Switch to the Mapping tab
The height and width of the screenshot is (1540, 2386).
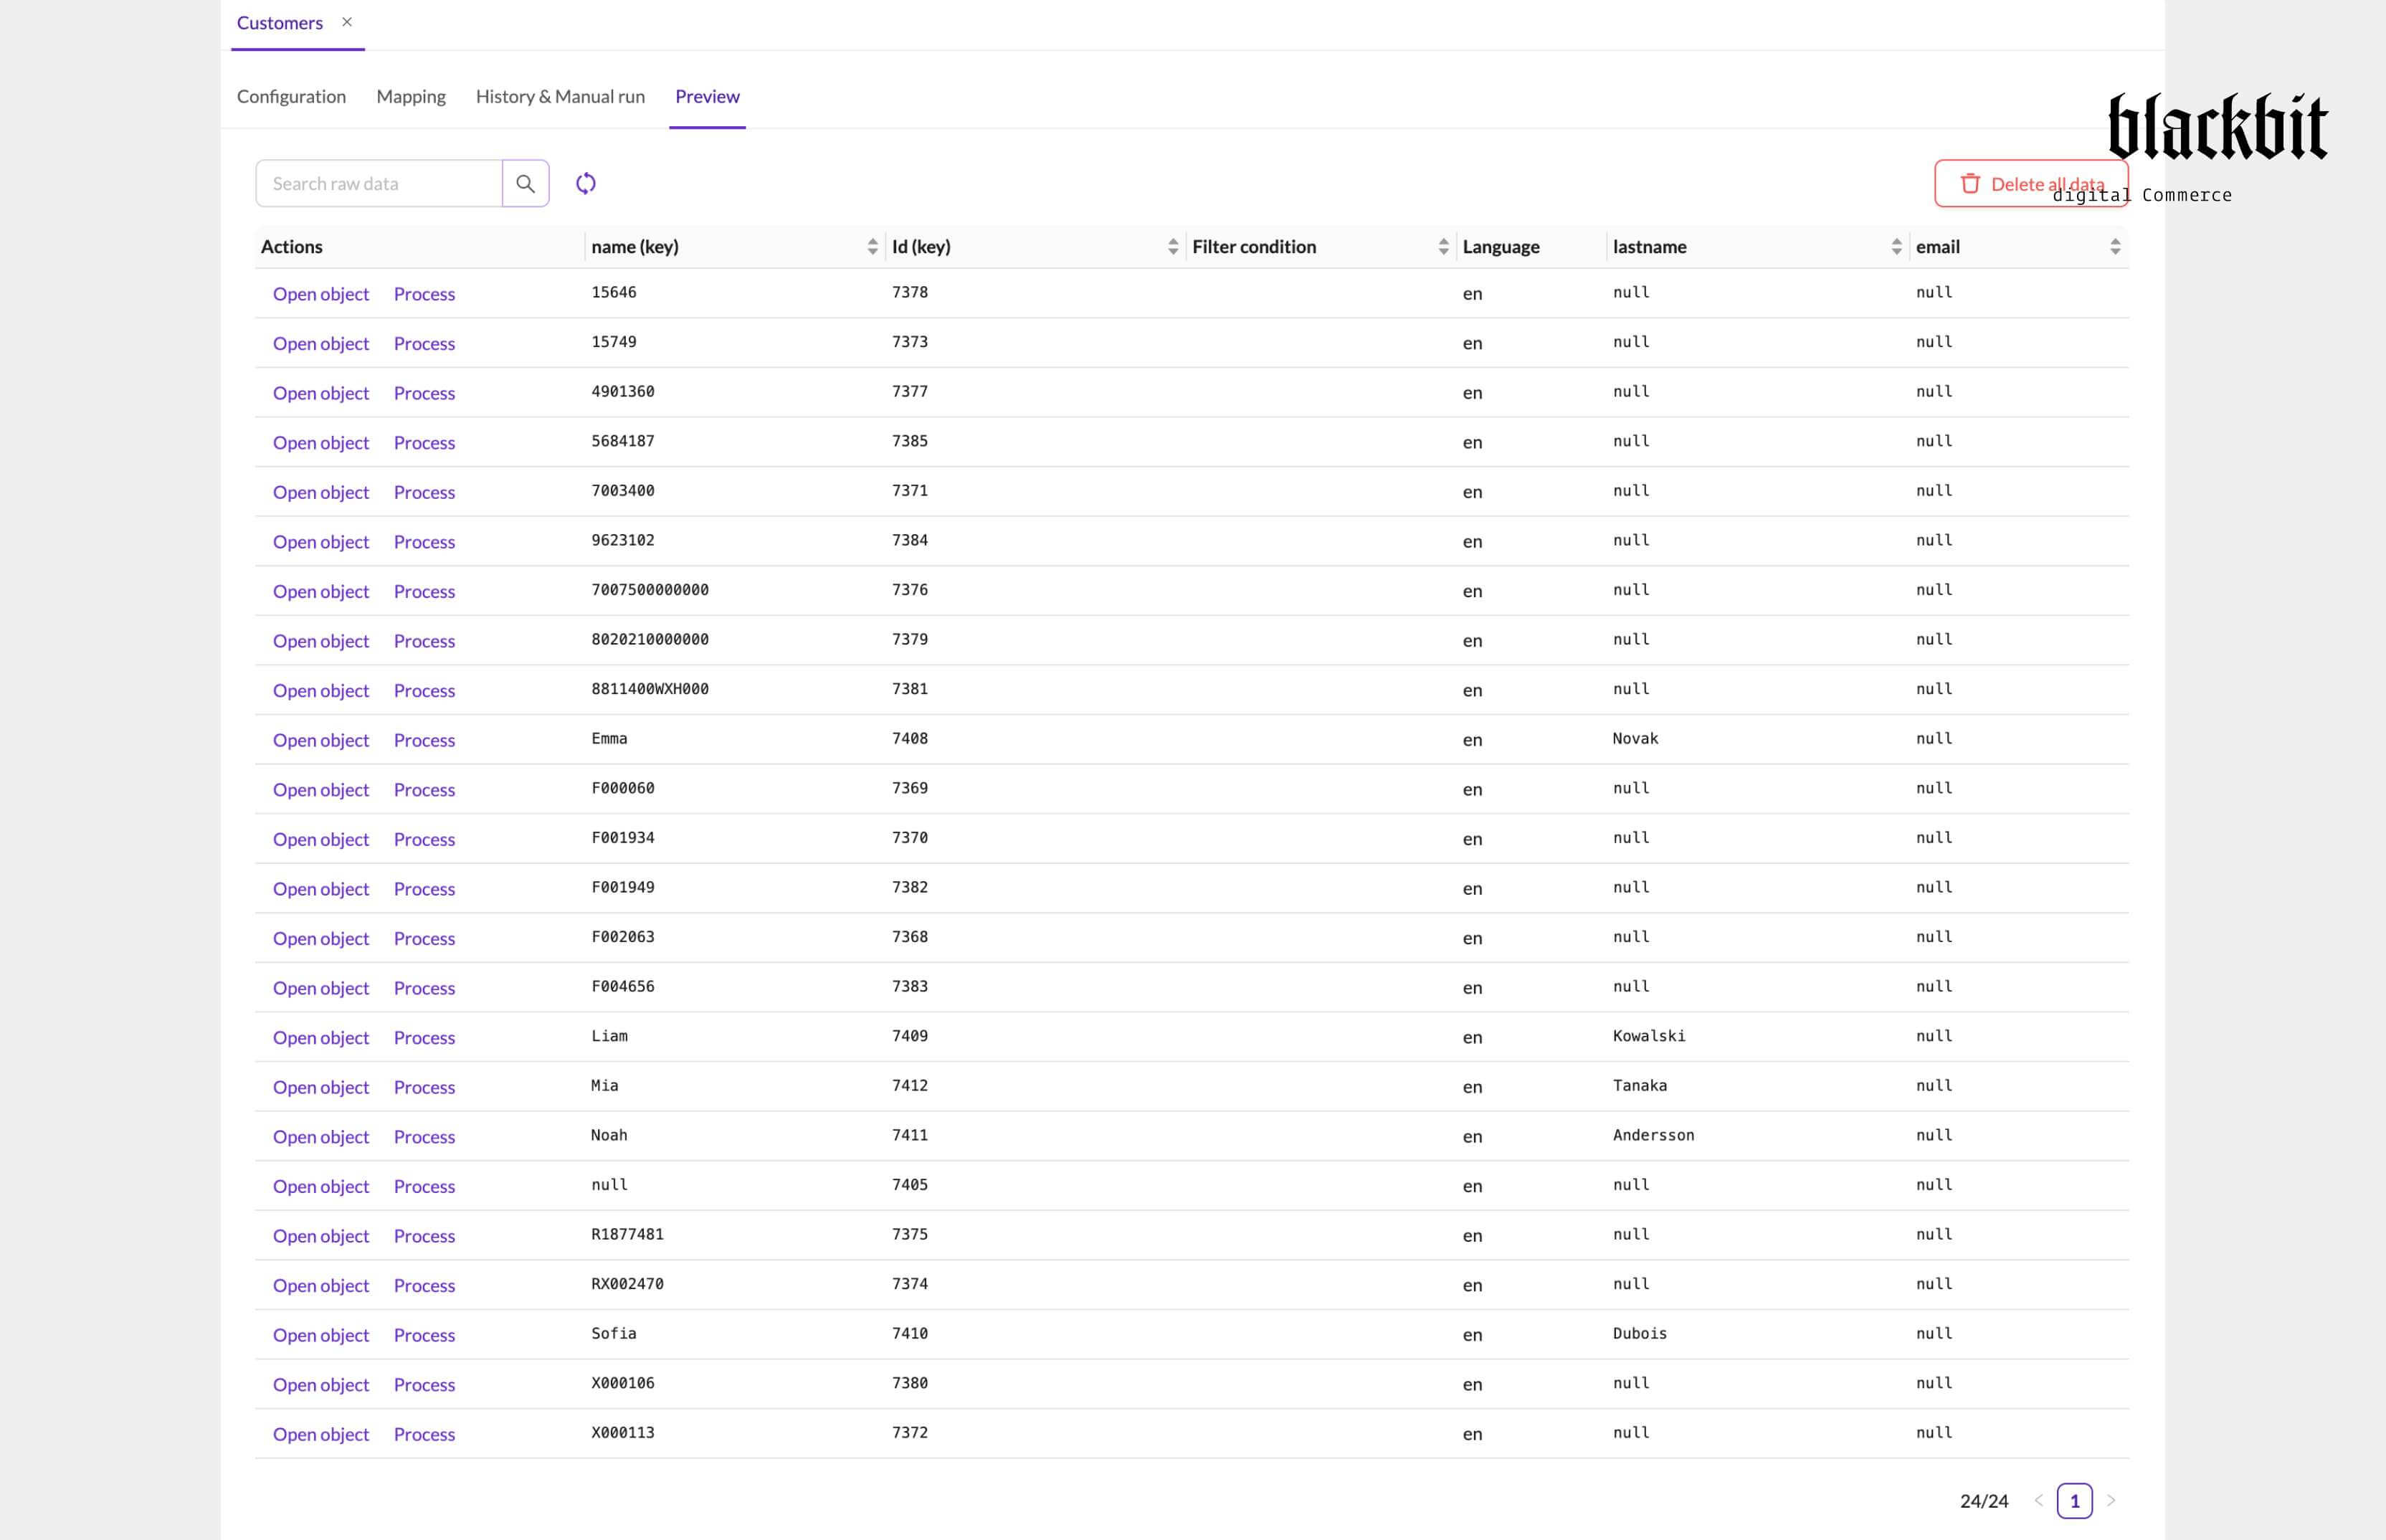pyautogui.click(x=411, y=96)
